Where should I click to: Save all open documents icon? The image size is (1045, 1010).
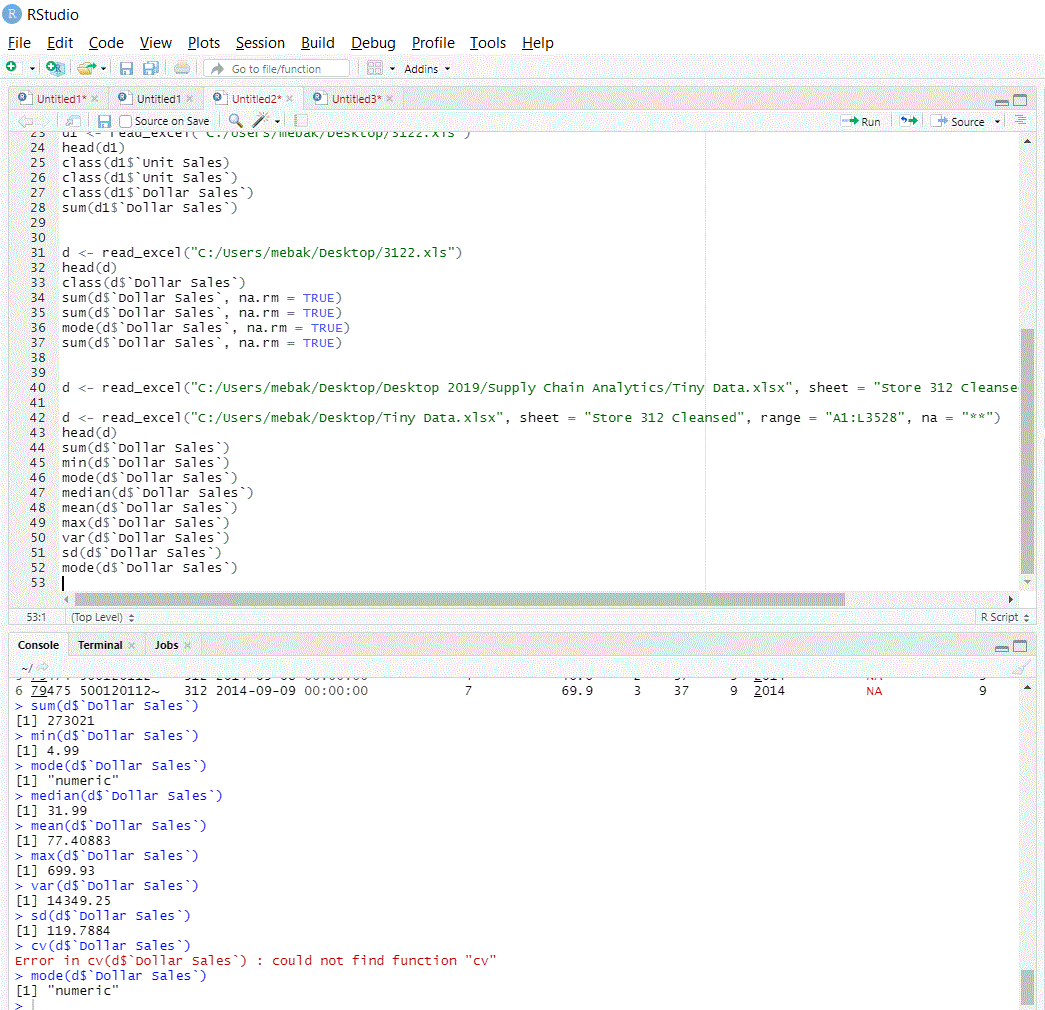pos(150,68)
